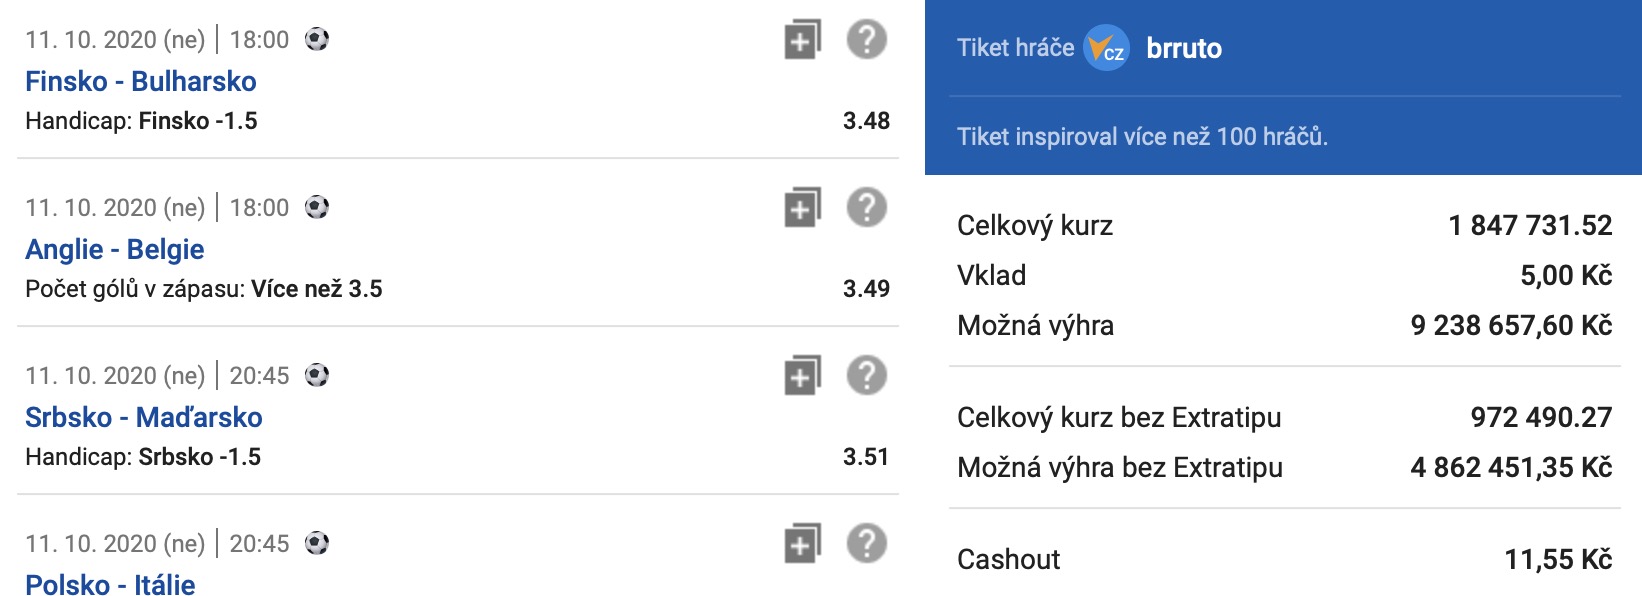Open help for Anglie - Belgie bet
Screen dimensions: 1642x596
(x=866, y=208)
